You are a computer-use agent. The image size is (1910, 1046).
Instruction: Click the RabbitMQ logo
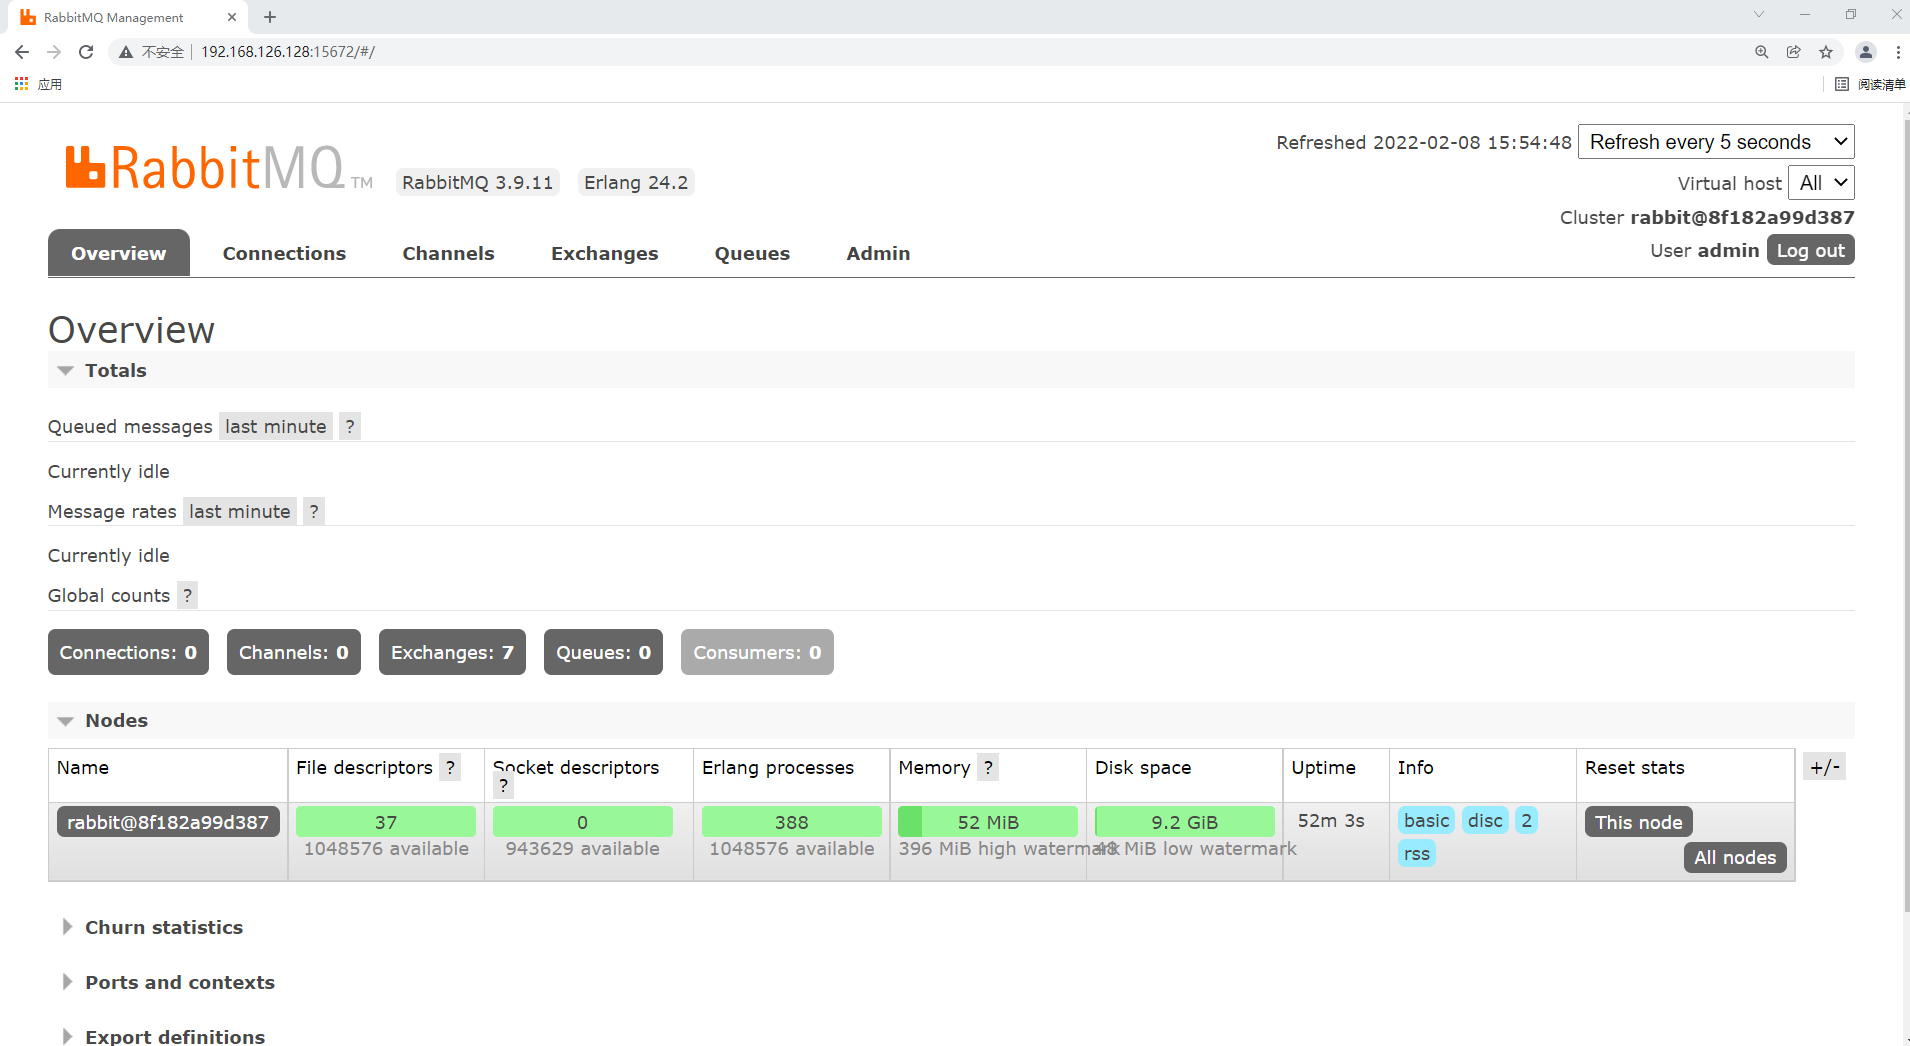(x=215, y=165)
